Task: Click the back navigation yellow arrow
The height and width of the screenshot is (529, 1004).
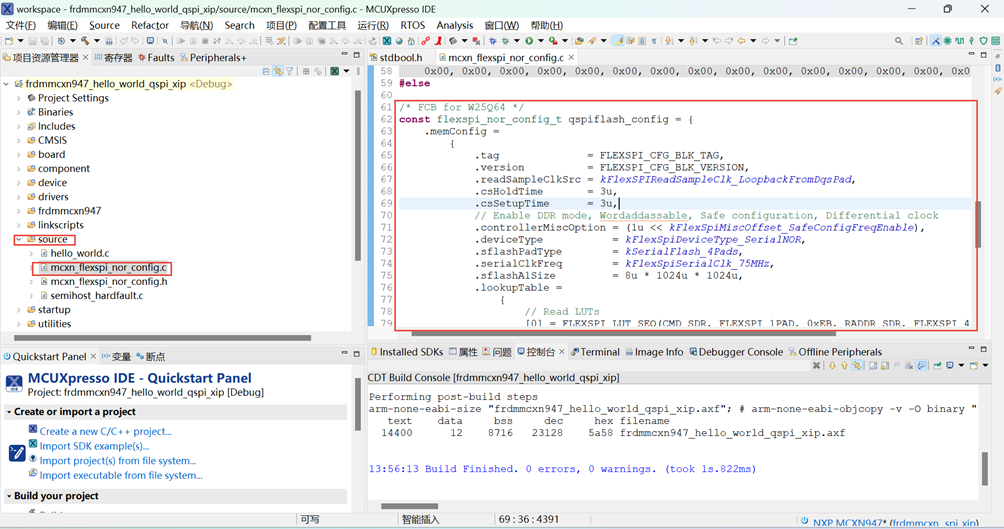Action: (x=741, y=41)
